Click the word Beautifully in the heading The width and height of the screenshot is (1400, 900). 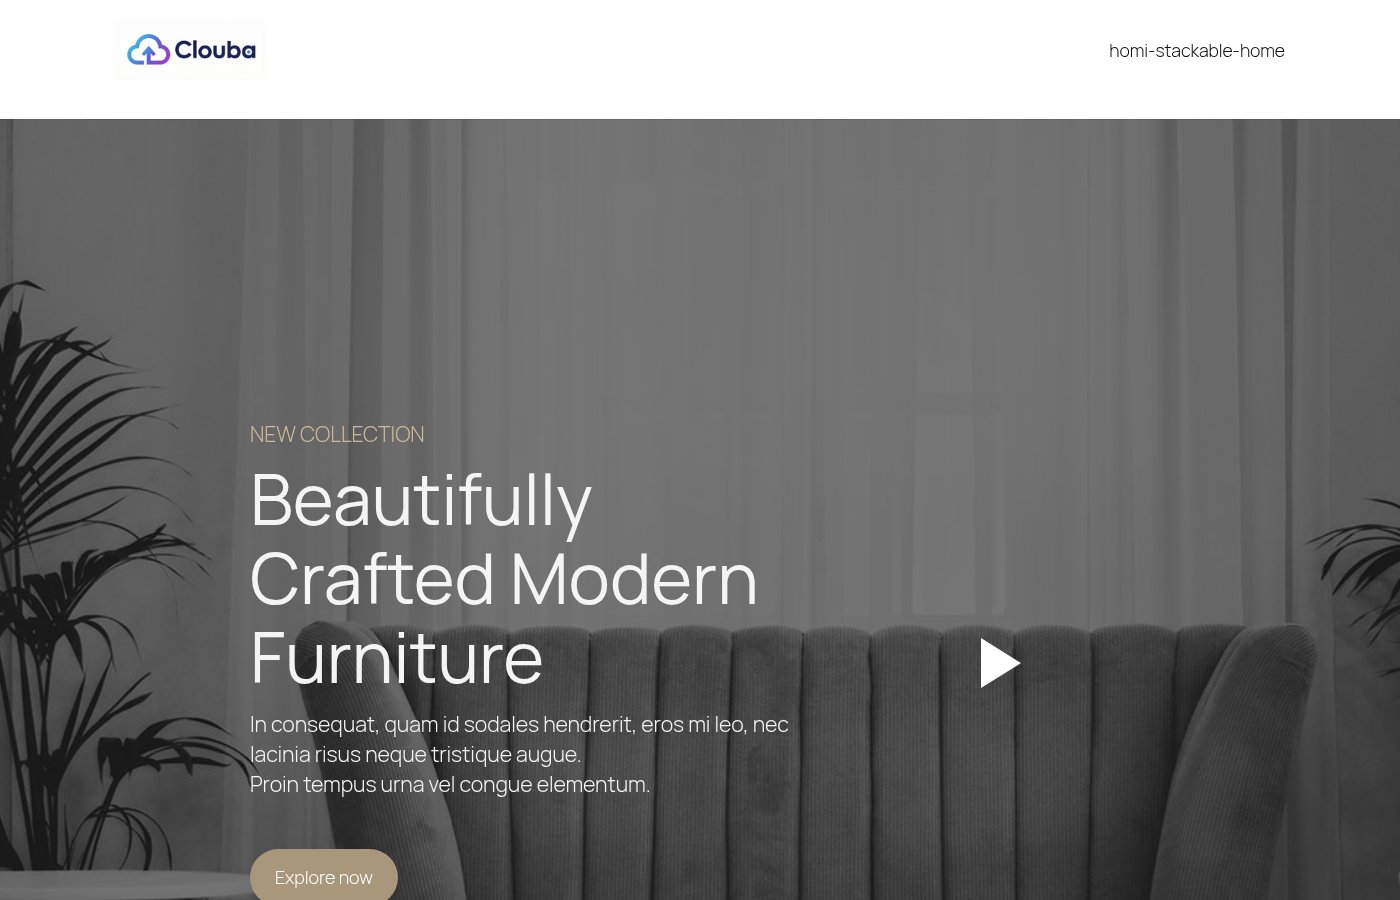(x=421, y=500)
